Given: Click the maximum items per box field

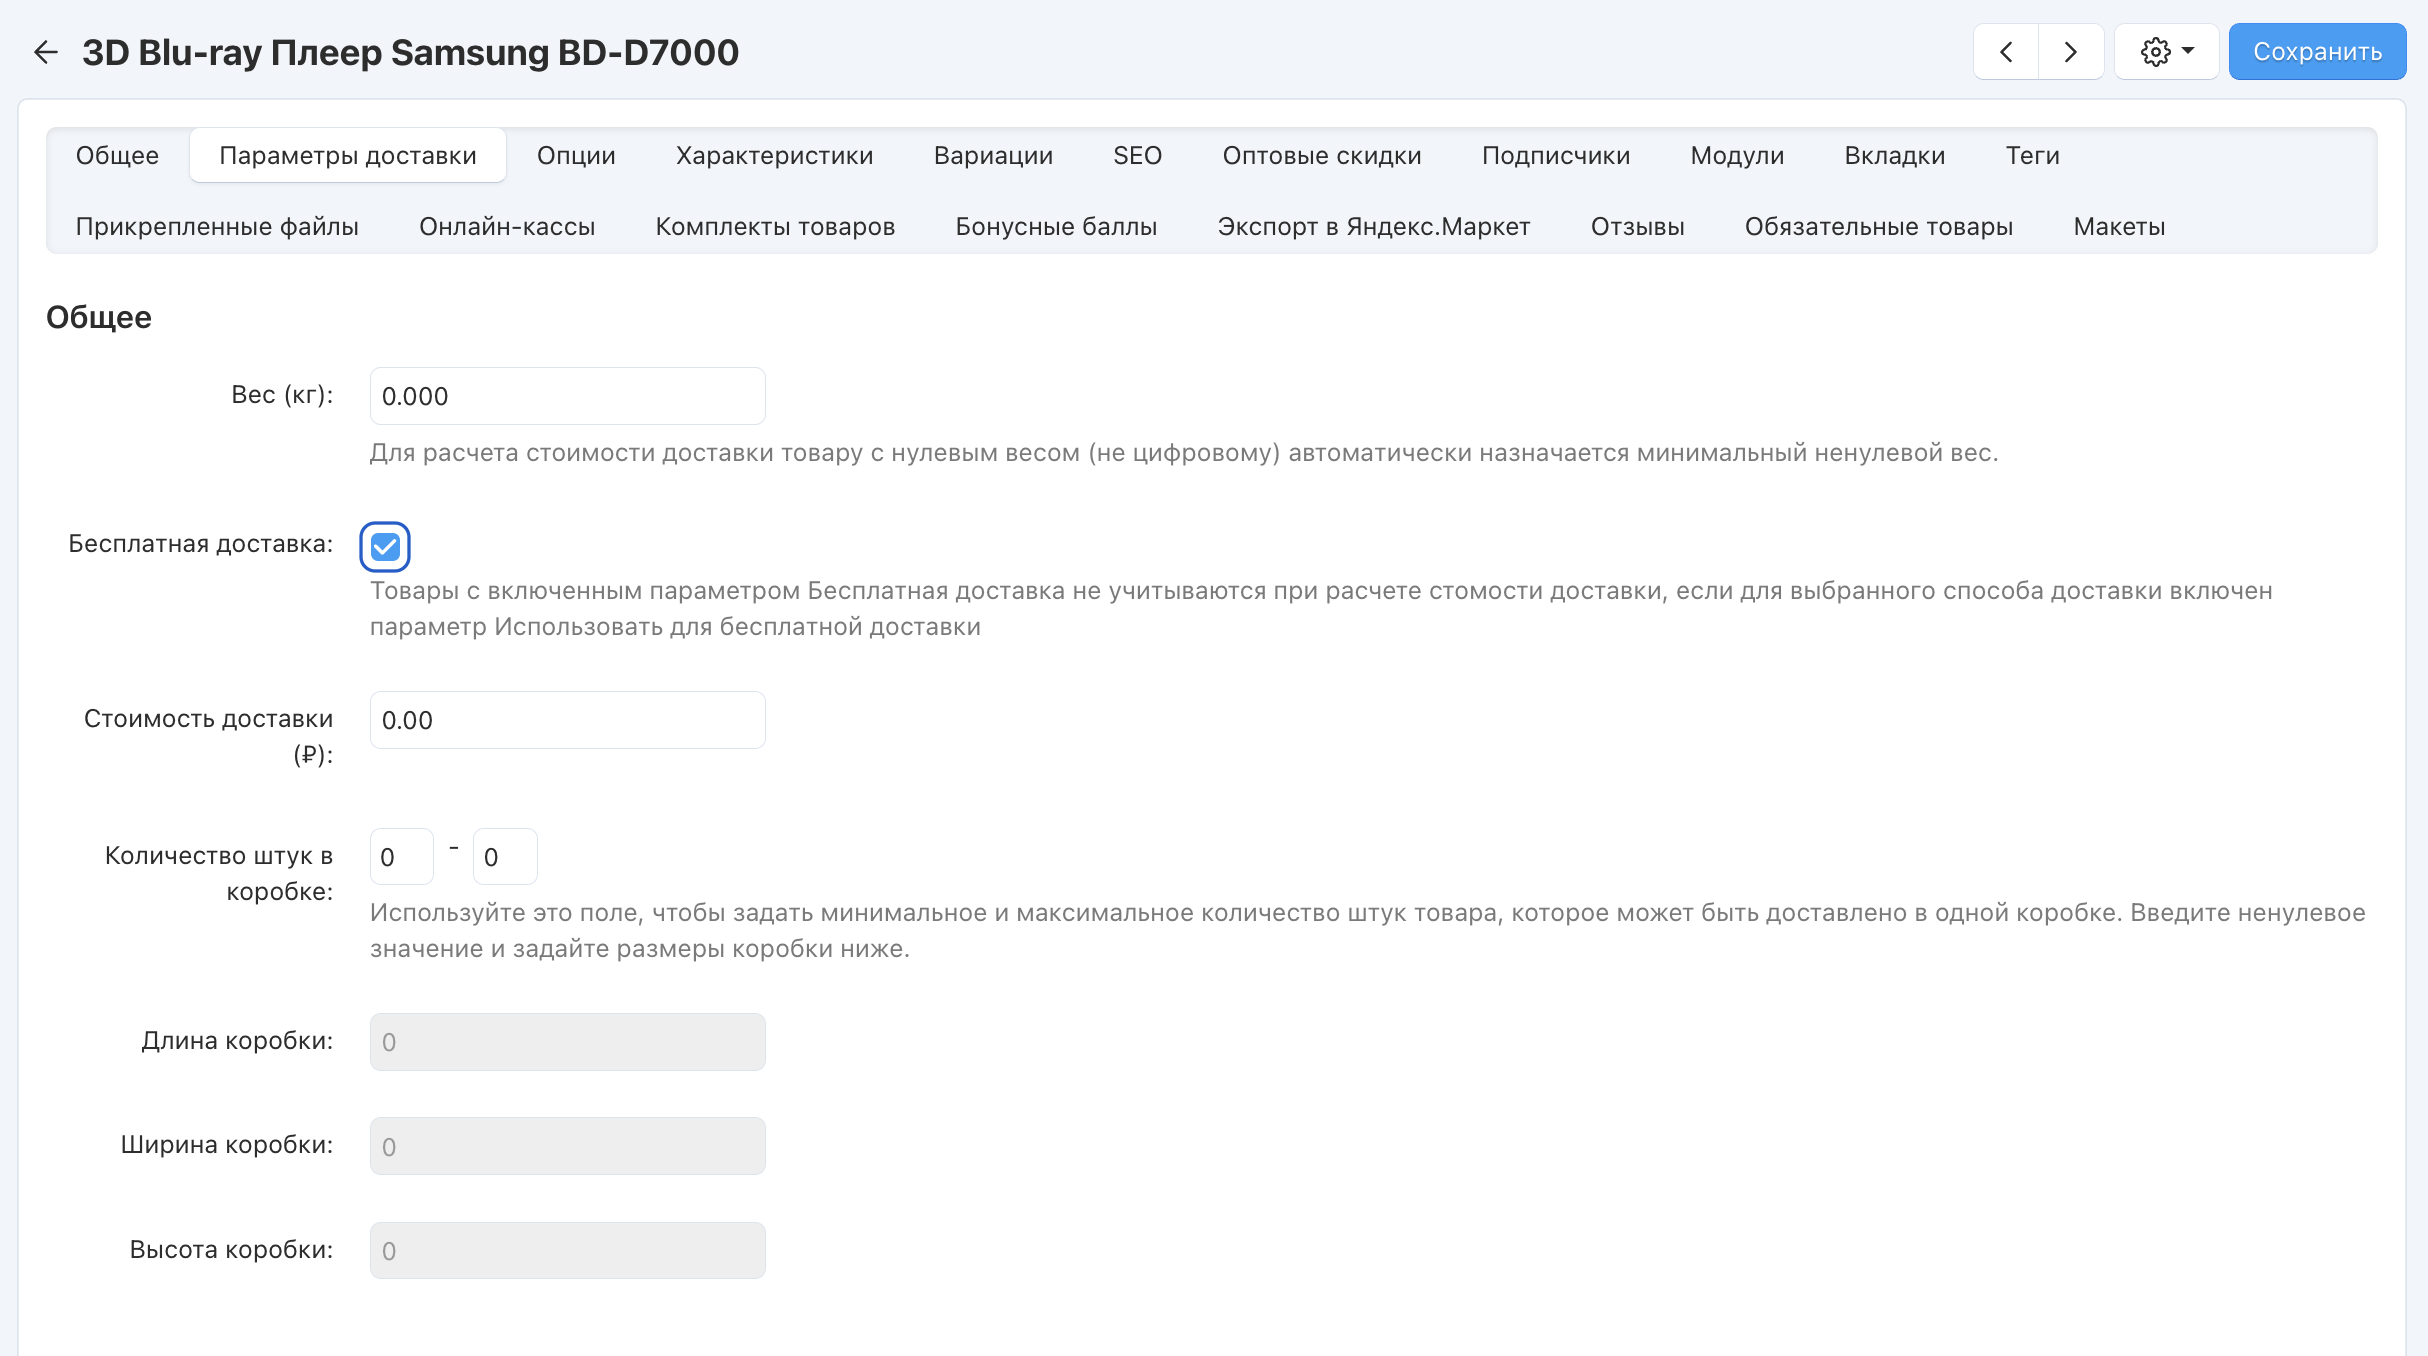Looking at the screenshot, I should (x=505, y=857).
